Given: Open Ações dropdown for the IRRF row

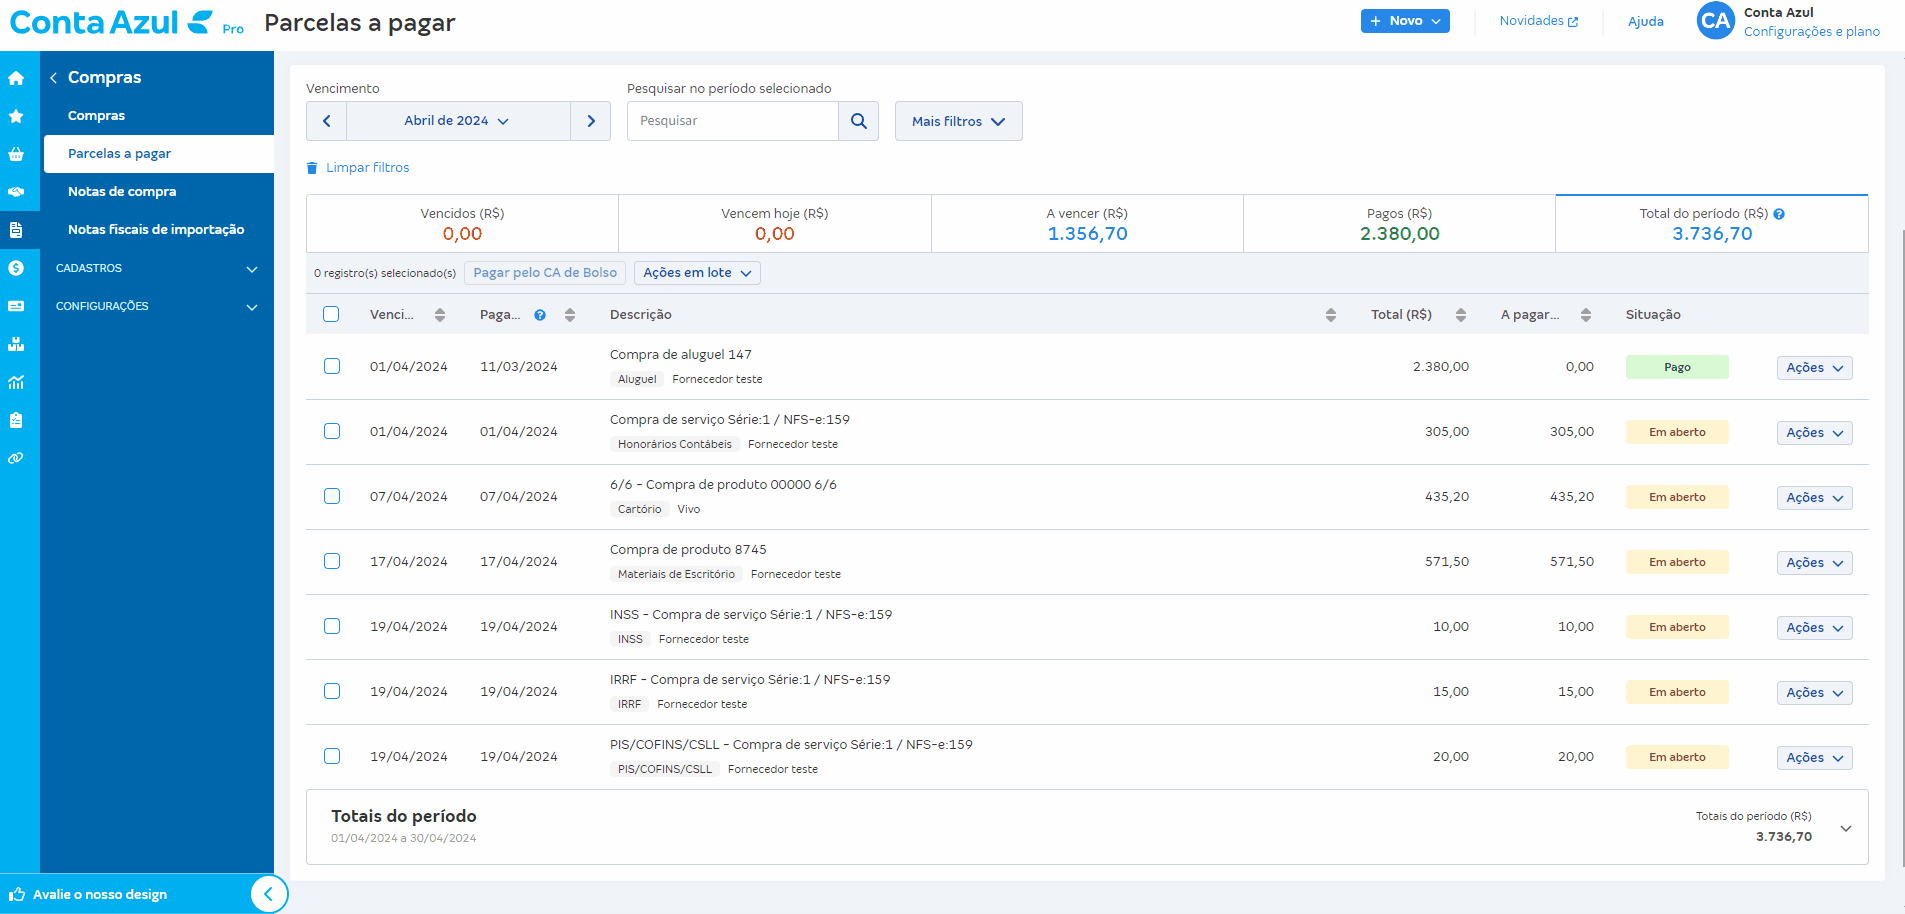Looking at the screenshot, I should pos(1814,693).
